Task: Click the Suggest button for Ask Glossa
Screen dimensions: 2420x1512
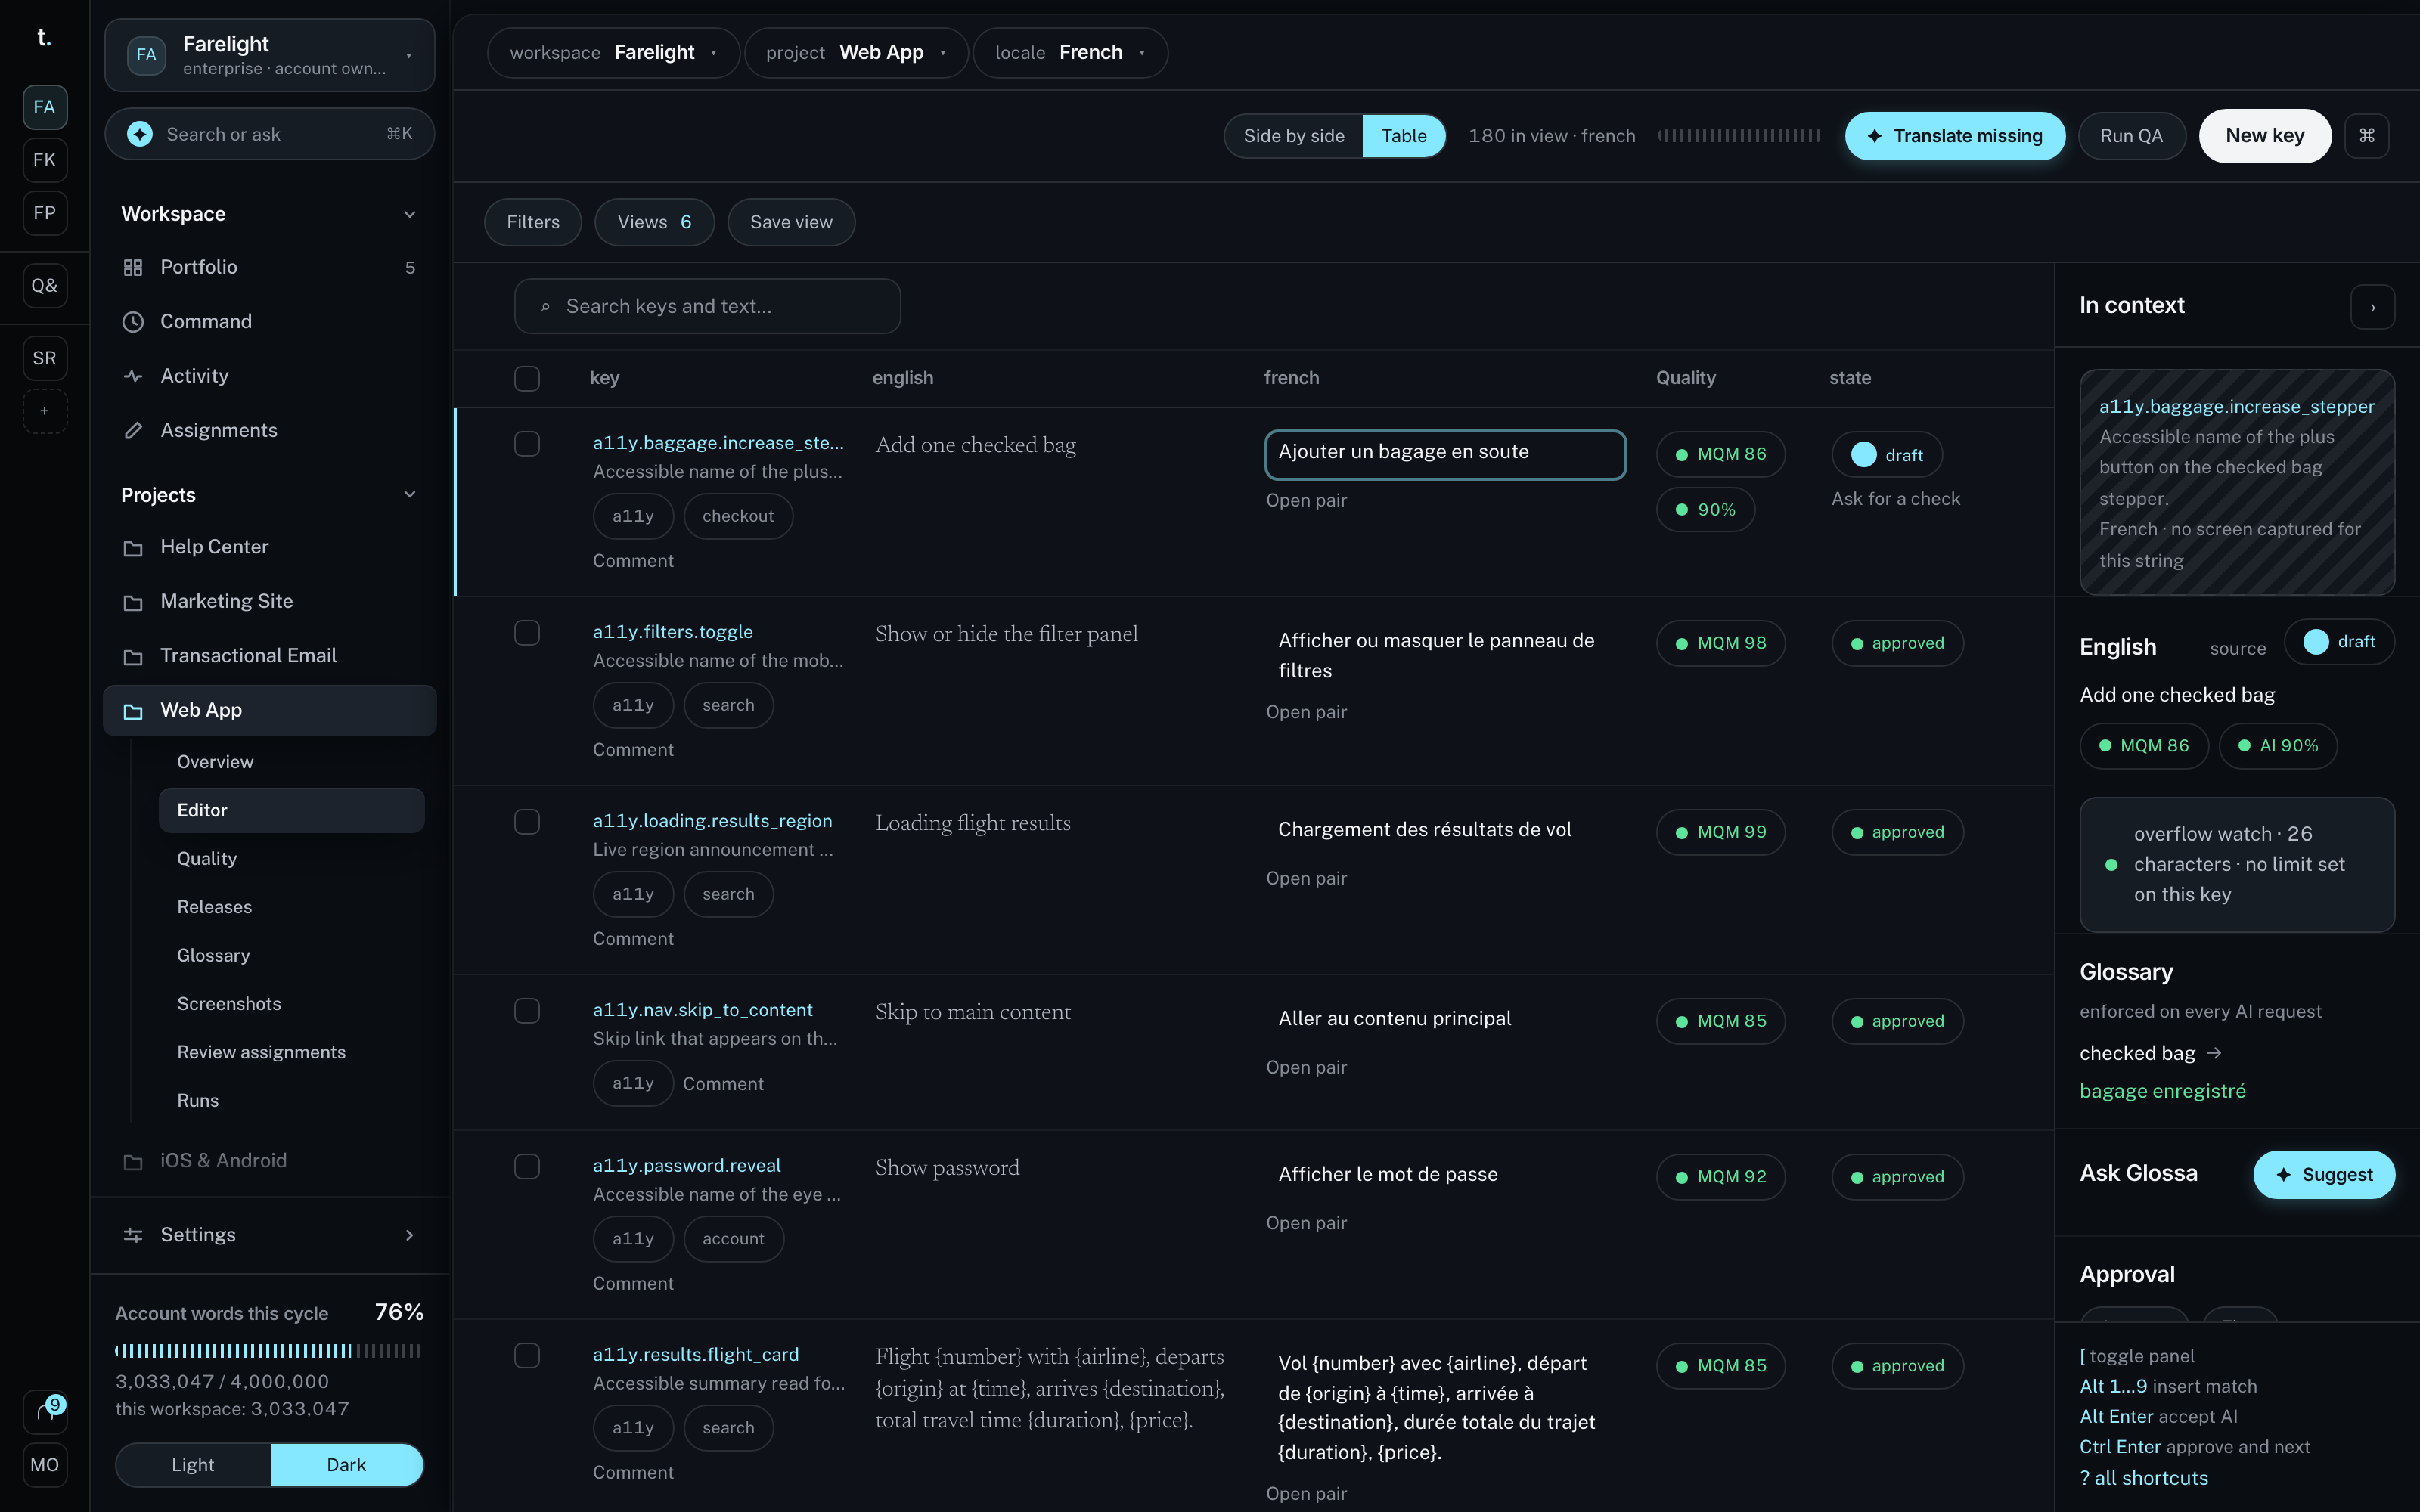Action: pyautogui.click(x=2324, y=1175)
